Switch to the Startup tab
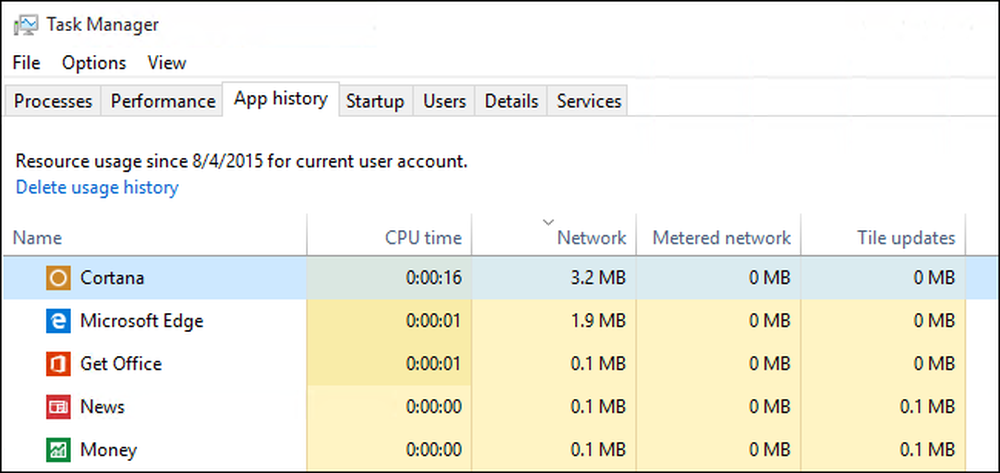The width and height of the screenshot is (1000, 473). pos(375,101)
